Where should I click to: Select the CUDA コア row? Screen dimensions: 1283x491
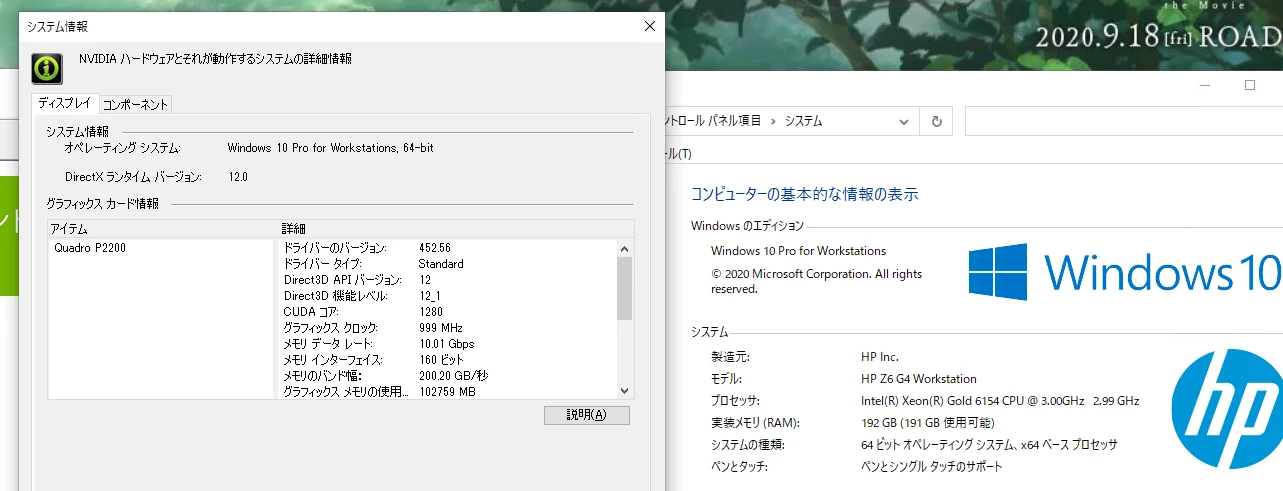coord(447,312)
